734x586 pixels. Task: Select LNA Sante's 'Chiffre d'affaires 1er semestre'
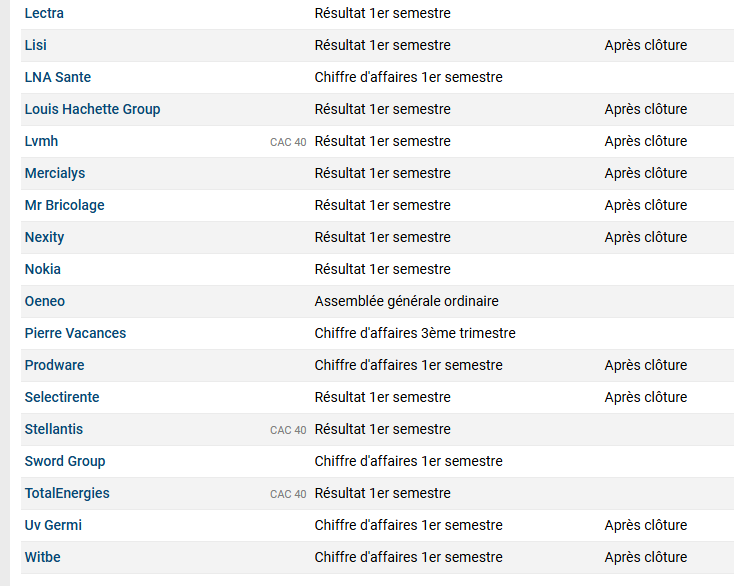click(408, 77)
